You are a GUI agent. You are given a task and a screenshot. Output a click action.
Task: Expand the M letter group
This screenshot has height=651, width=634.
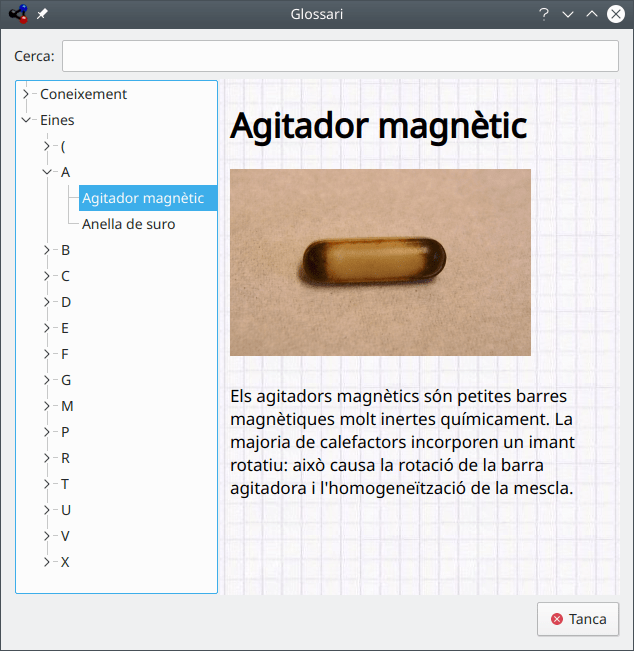click(x=47, y=406)
